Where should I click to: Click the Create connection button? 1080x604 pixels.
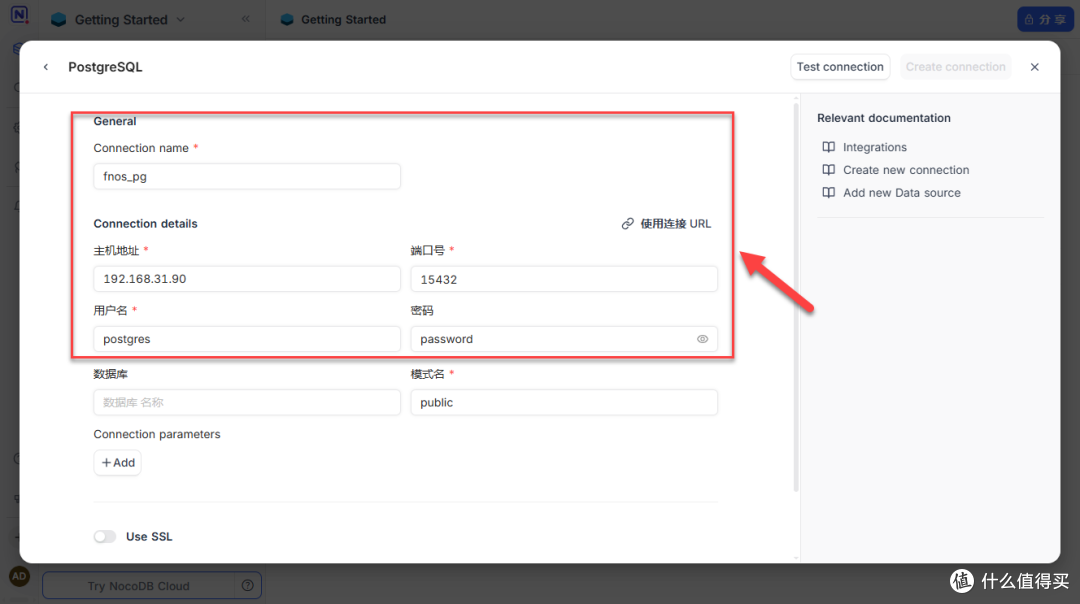click(x=955, y=67)
